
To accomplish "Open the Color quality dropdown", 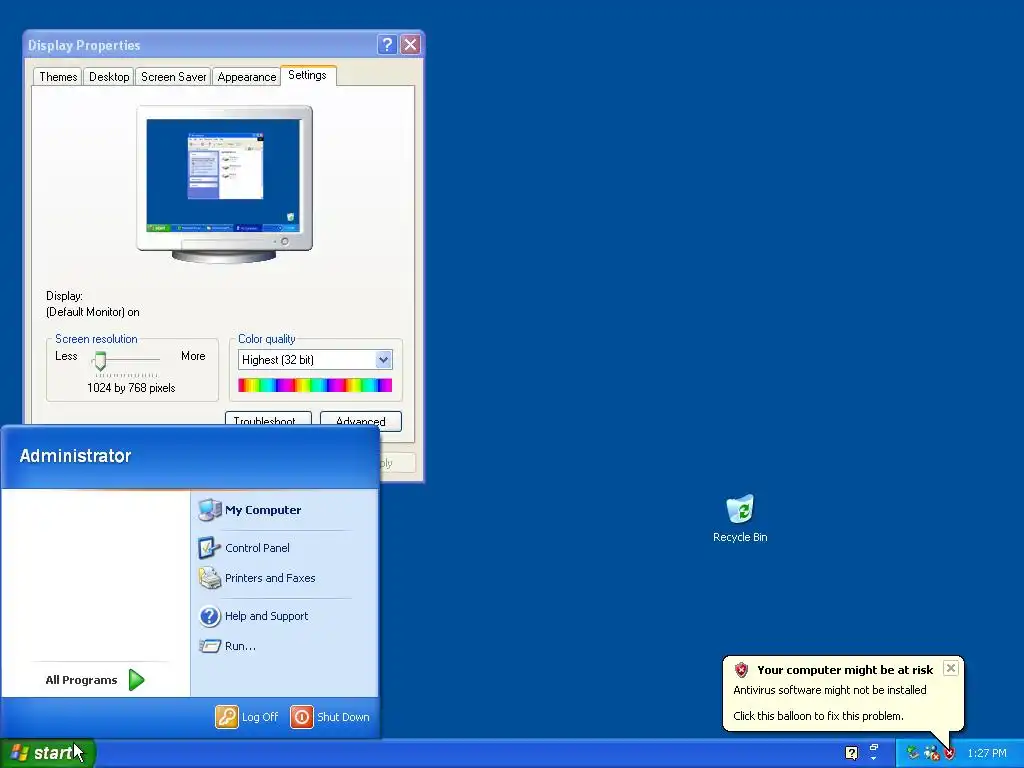I will pyautogui.click(x=383, y=360).
